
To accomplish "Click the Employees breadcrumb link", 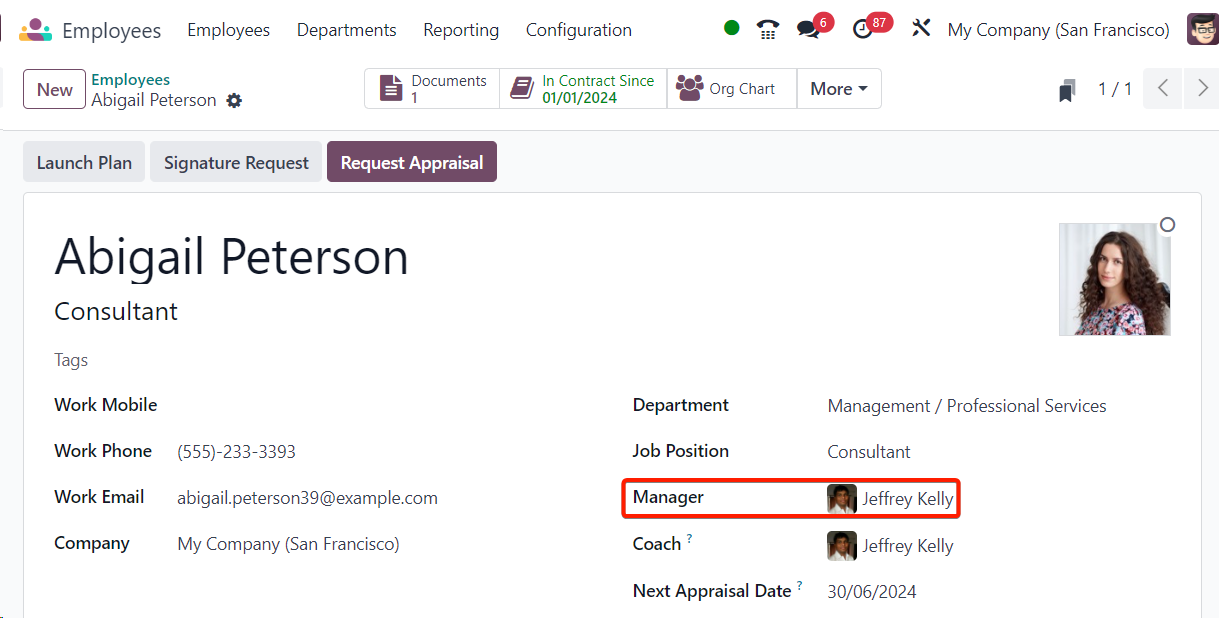I will pyautogui.click(x=130, y=79).
